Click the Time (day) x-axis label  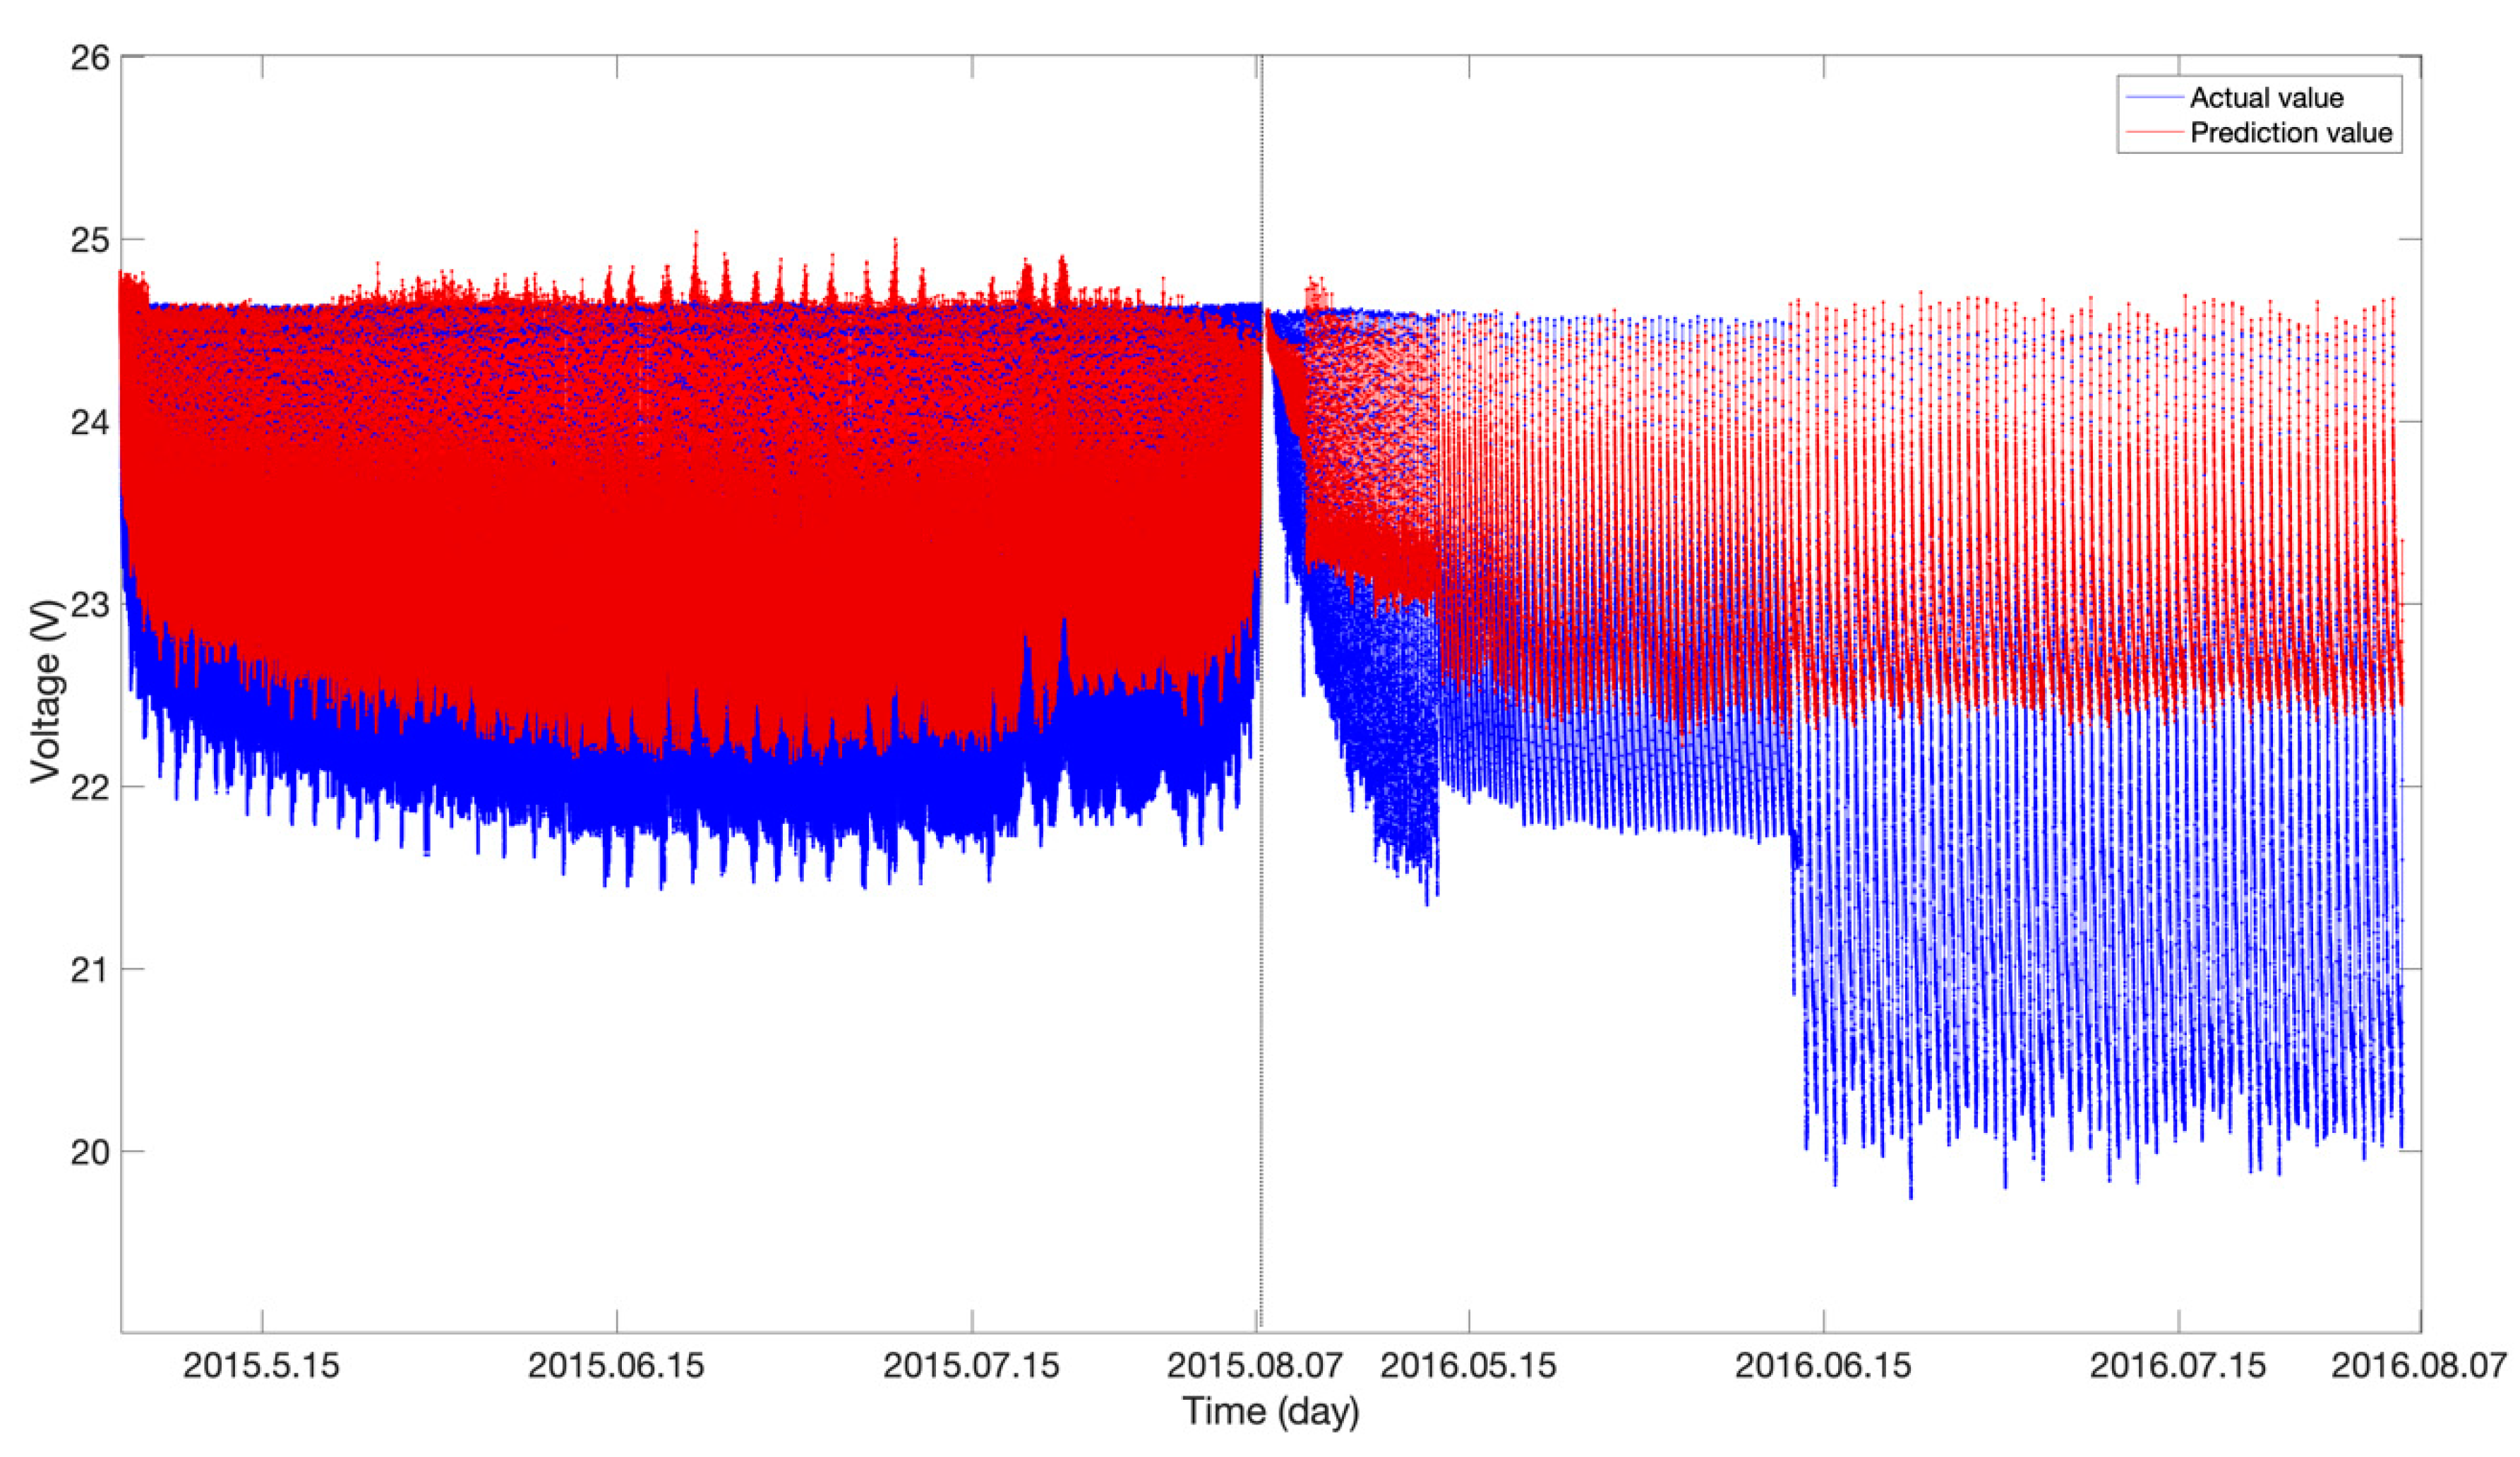1270,1411
